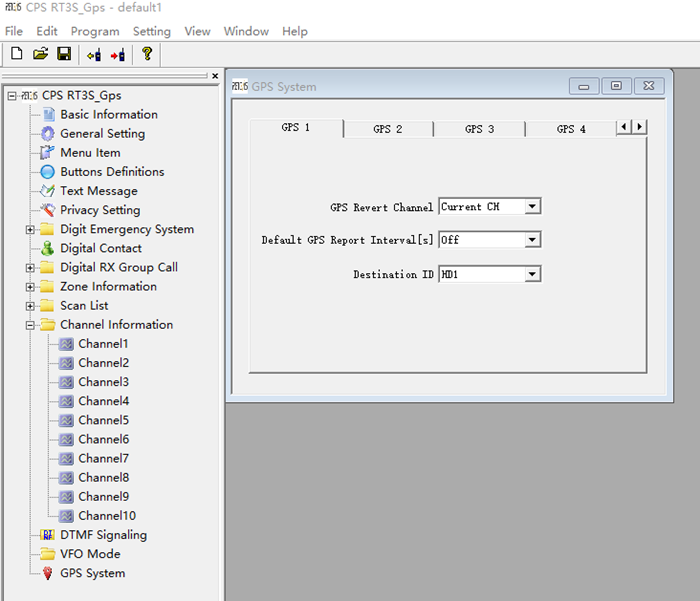Select DTMF Signaling in the tree
This screenshot has height=601, width=700.
tap(103, 535)
